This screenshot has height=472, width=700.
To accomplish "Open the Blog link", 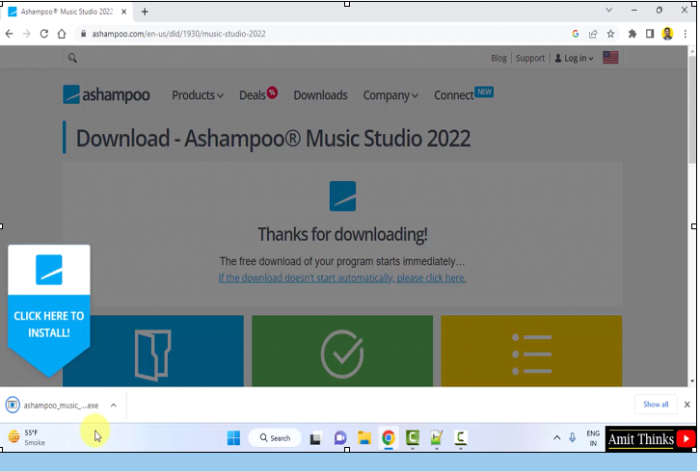I will pyautogui.click(x=499, y=58).
